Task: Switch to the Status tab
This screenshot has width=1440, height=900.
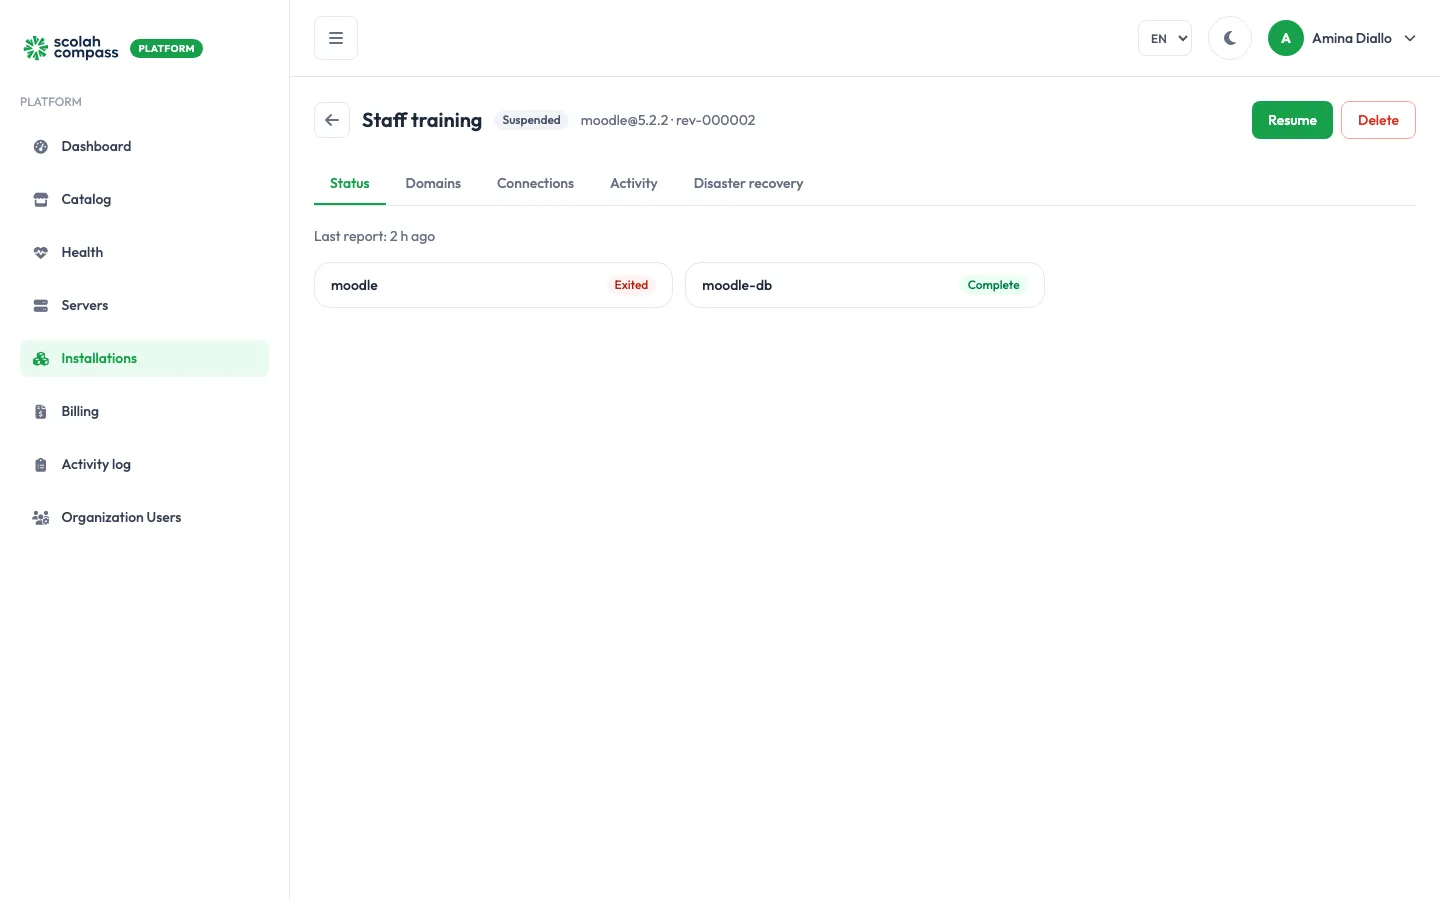Action: (350, 184)
